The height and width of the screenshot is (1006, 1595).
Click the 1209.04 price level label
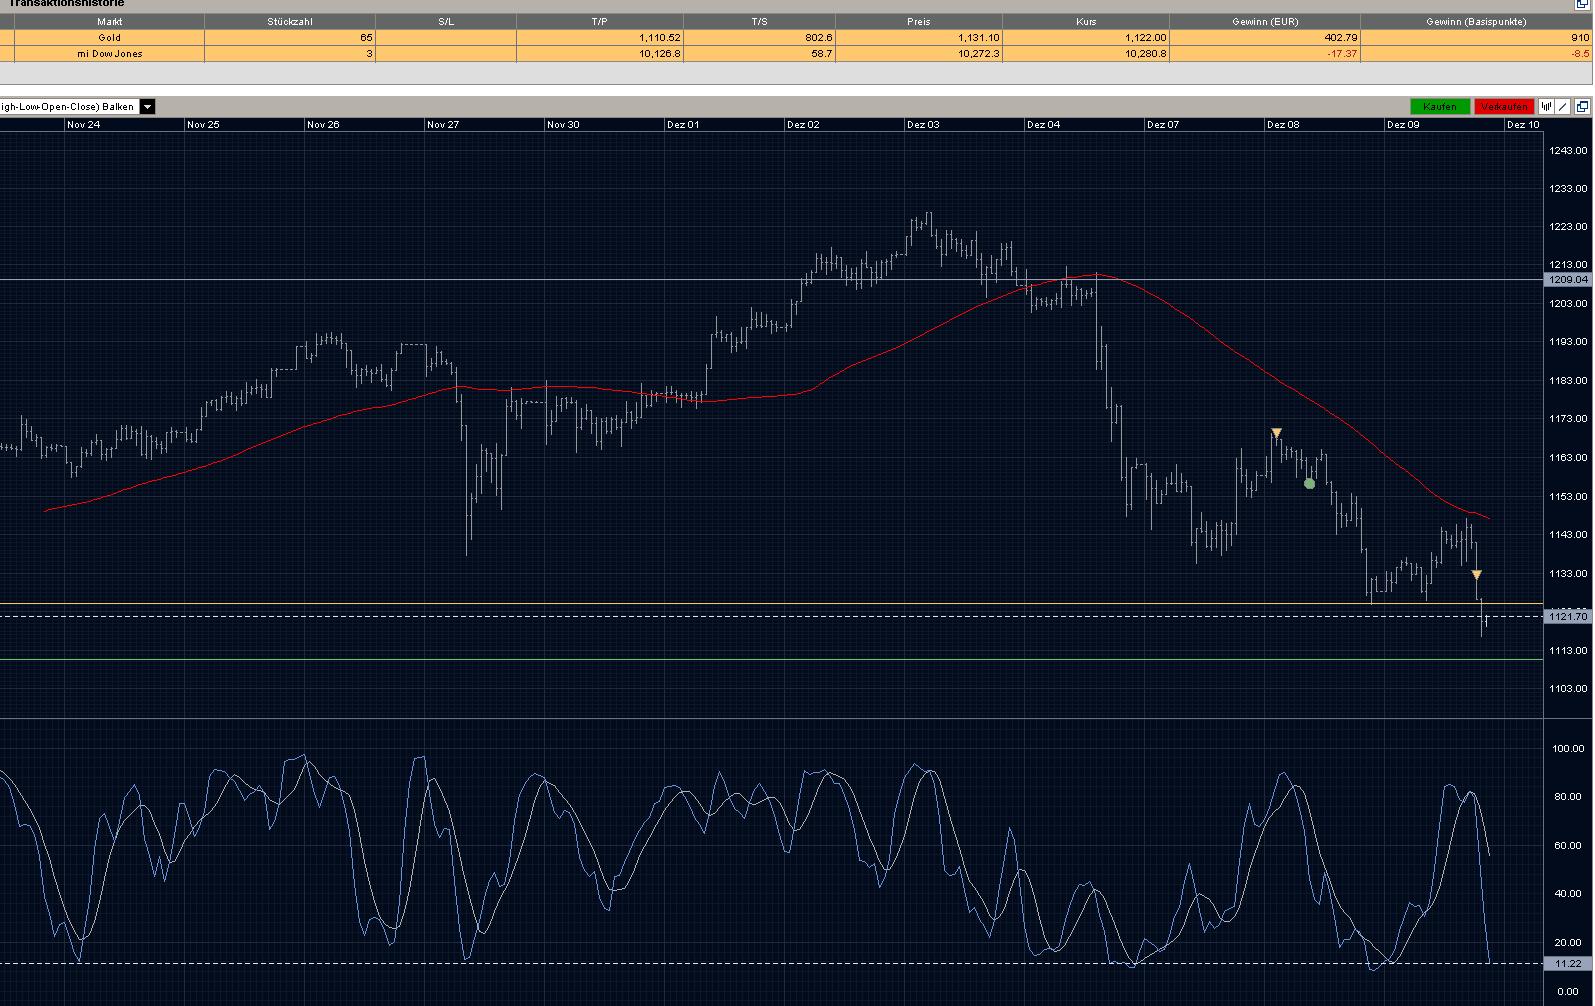[x=1568, y=280]
